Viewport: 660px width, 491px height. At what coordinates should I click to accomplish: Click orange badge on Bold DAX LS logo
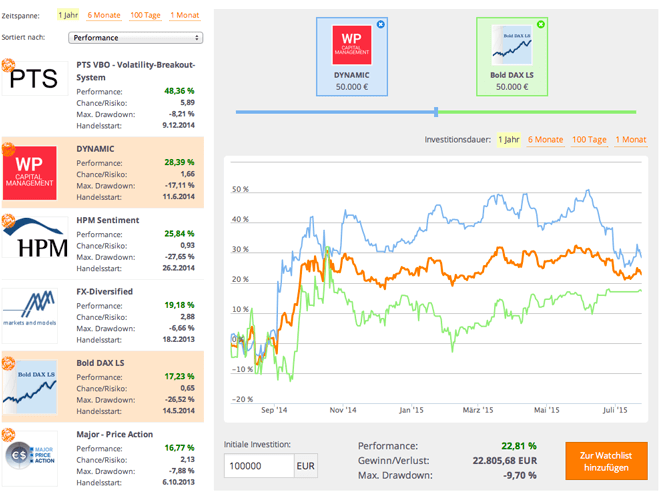(8, 363)
